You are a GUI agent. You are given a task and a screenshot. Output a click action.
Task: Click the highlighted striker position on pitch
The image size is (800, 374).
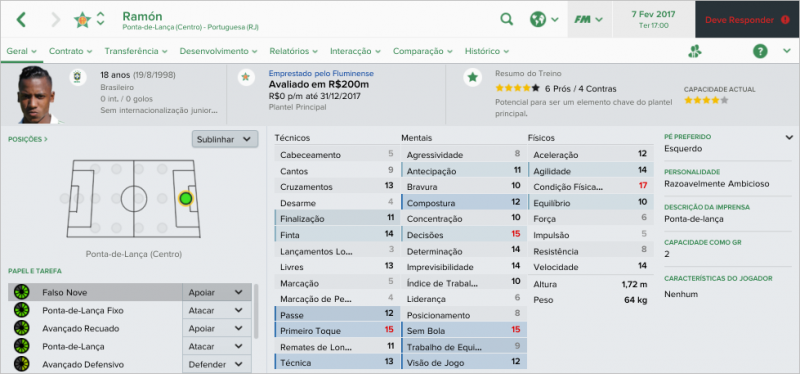click(x=186, y=198)
